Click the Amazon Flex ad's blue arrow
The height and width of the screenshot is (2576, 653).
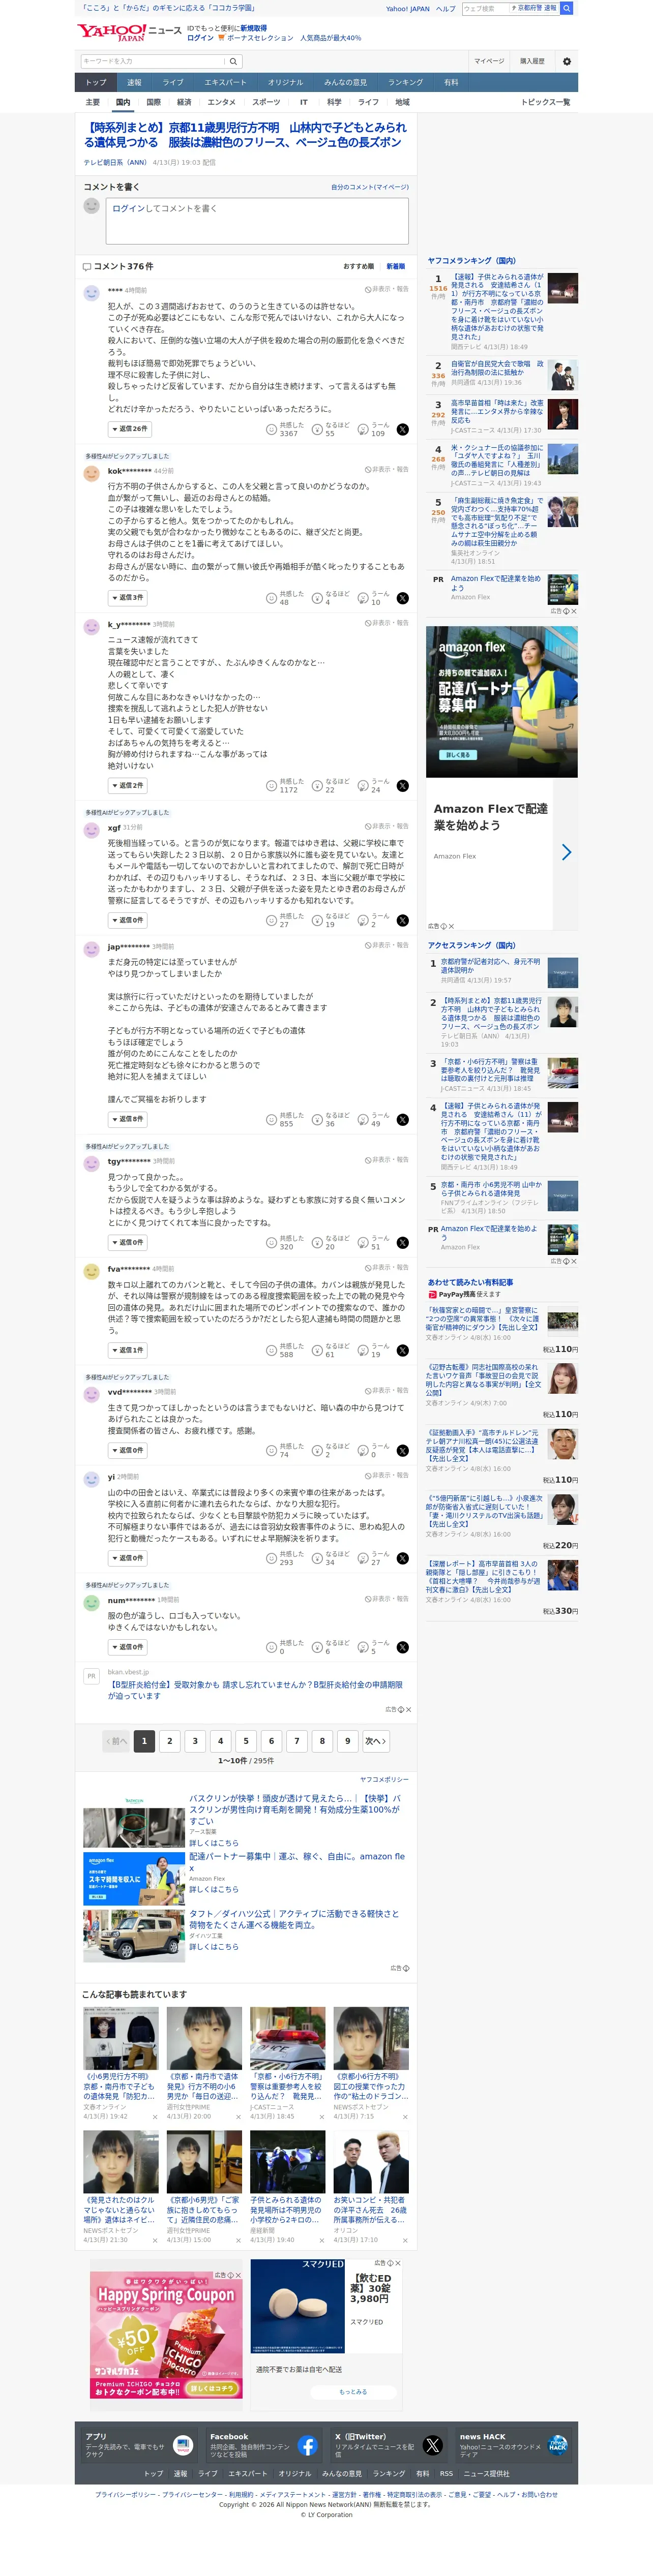(566, 852)
